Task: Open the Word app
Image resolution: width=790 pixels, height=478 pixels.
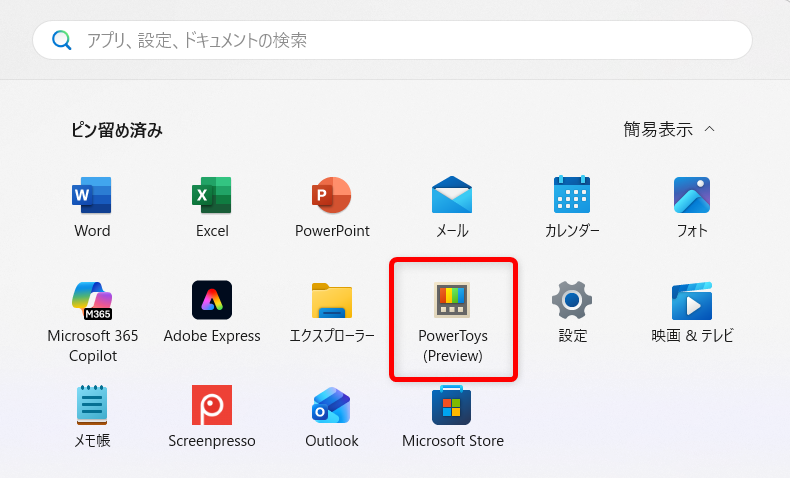Action: [92, 207]
